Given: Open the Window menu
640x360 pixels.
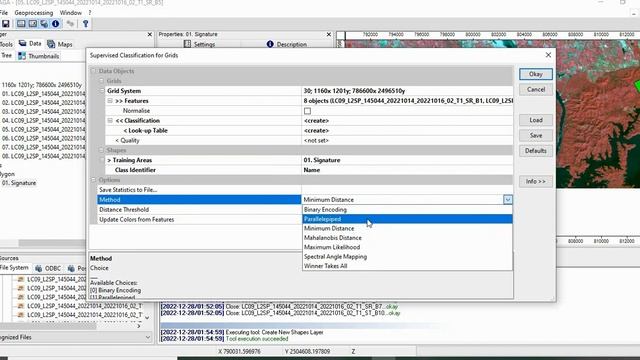Looking at the screenshot, I should [71, 13].
